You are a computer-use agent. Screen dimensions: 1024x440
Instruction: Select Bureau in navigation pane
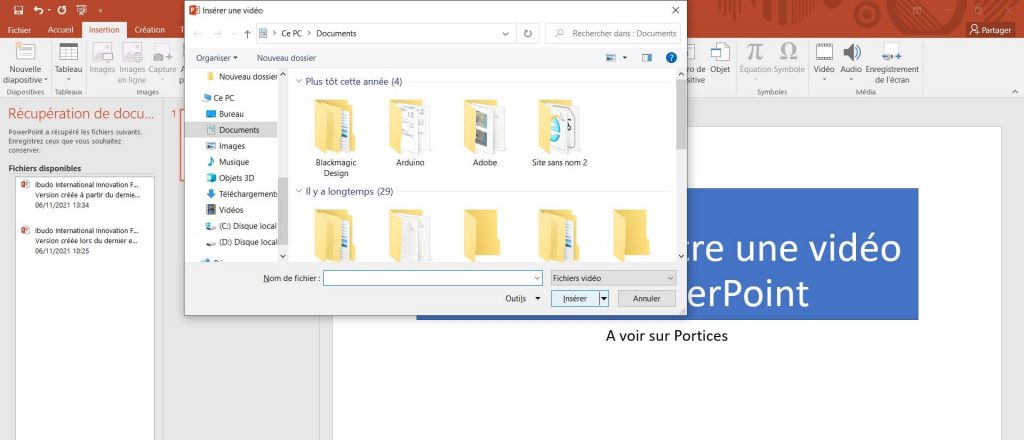point(231,114)
